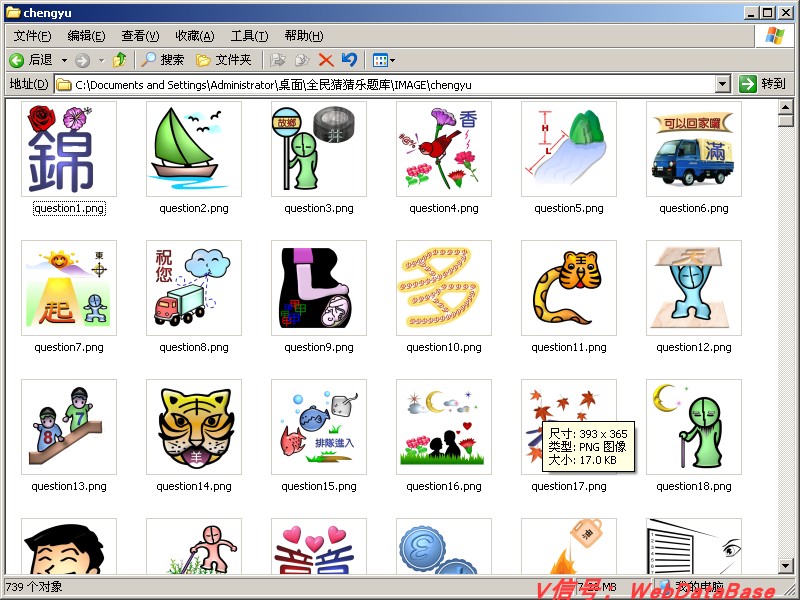
Task: Click the red Delete X icon
Action: (x=326, y=60)
